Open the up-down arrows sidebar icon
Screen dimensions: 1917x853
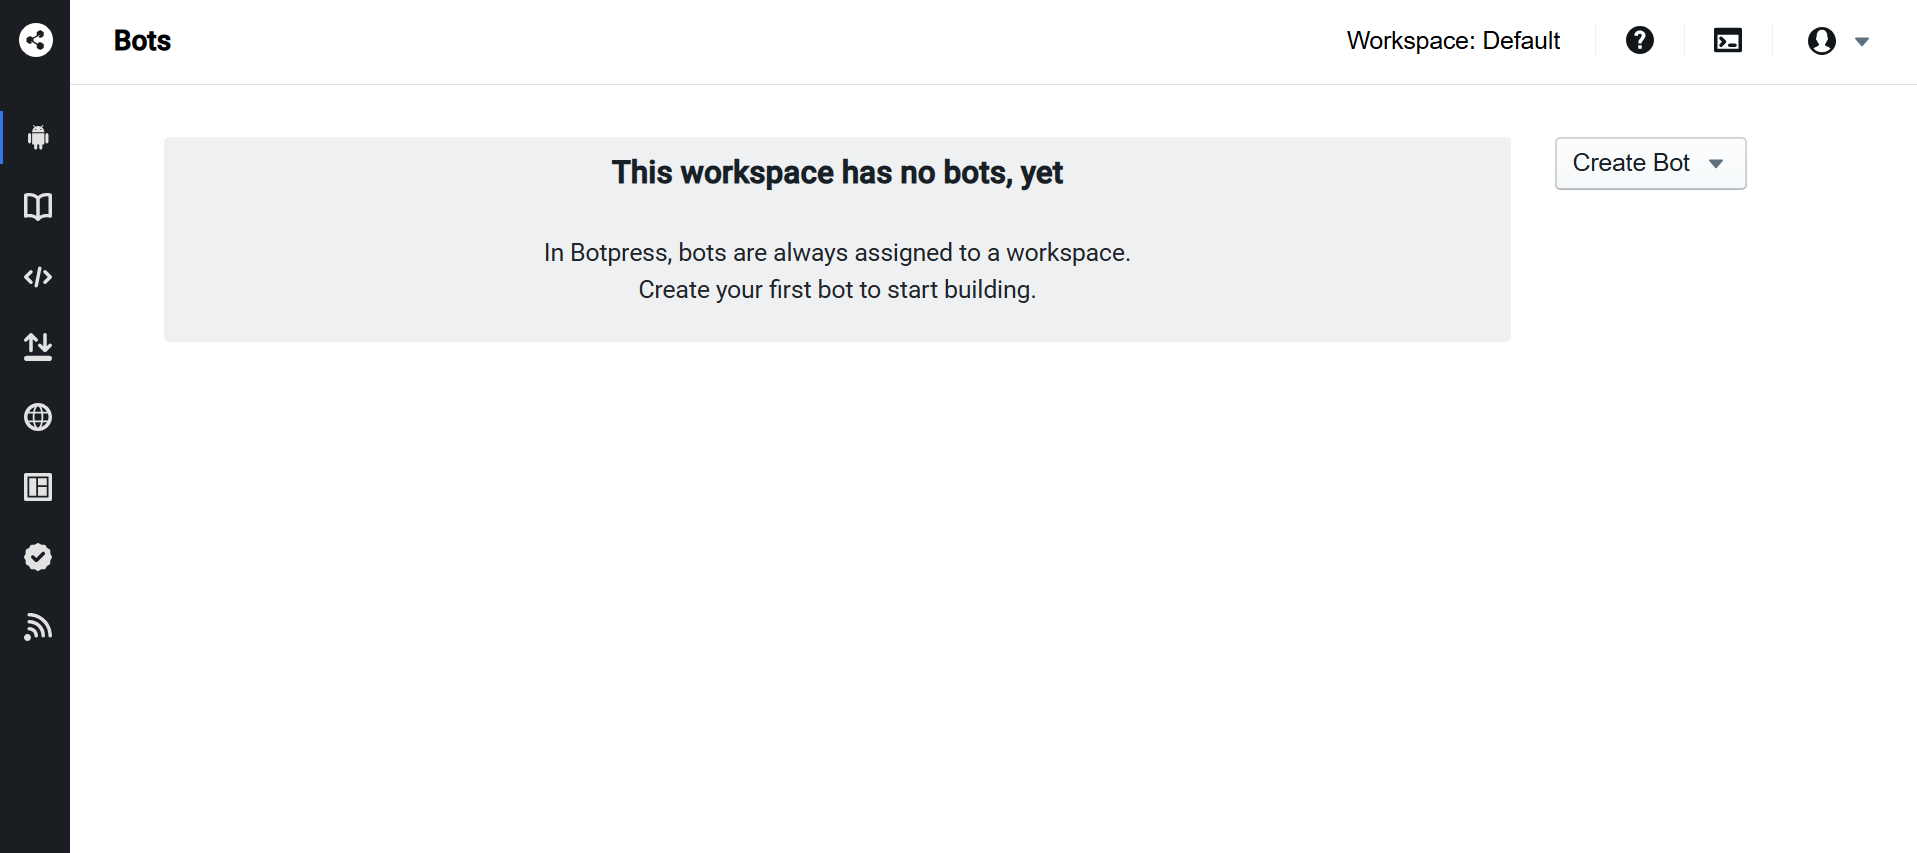pos(38,347)
